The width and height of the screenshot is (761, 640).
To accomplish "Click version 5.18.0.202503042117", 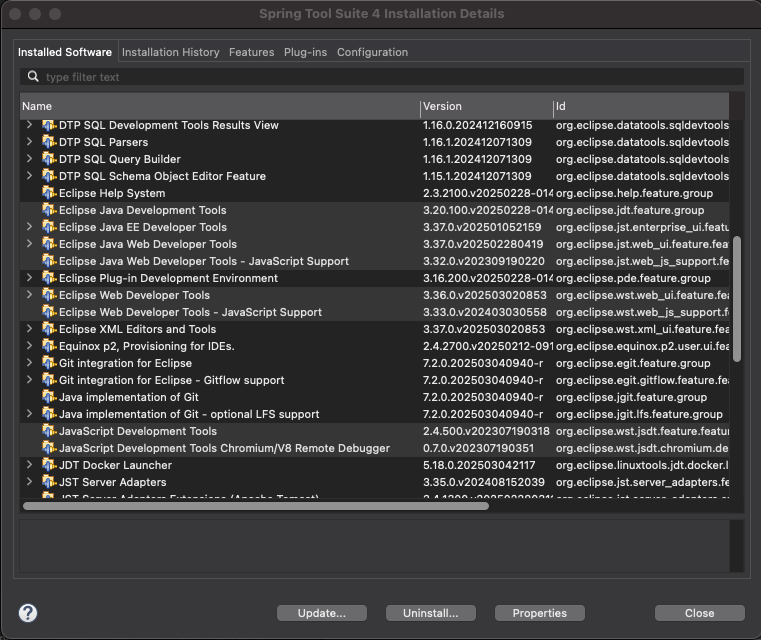I will tap(479, 465).
